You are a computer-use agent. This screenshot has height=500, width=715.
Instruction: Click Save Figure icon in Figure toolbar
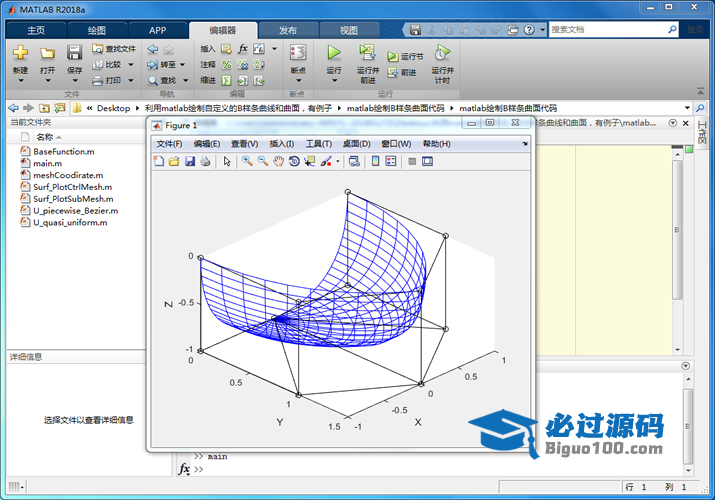click(190, 161)
